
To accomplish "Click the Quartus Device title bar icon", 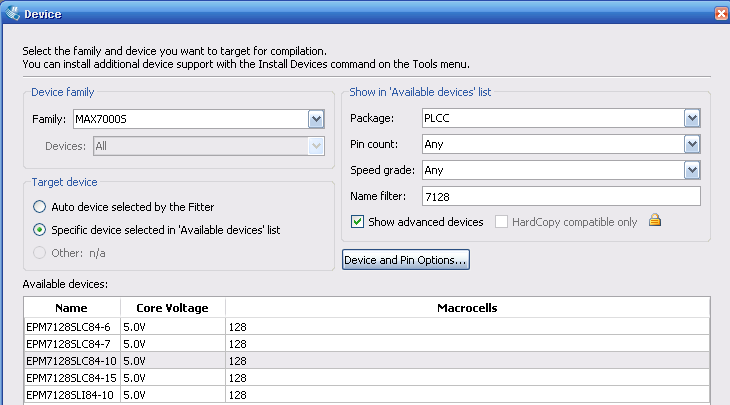I will tap(13, 14).
